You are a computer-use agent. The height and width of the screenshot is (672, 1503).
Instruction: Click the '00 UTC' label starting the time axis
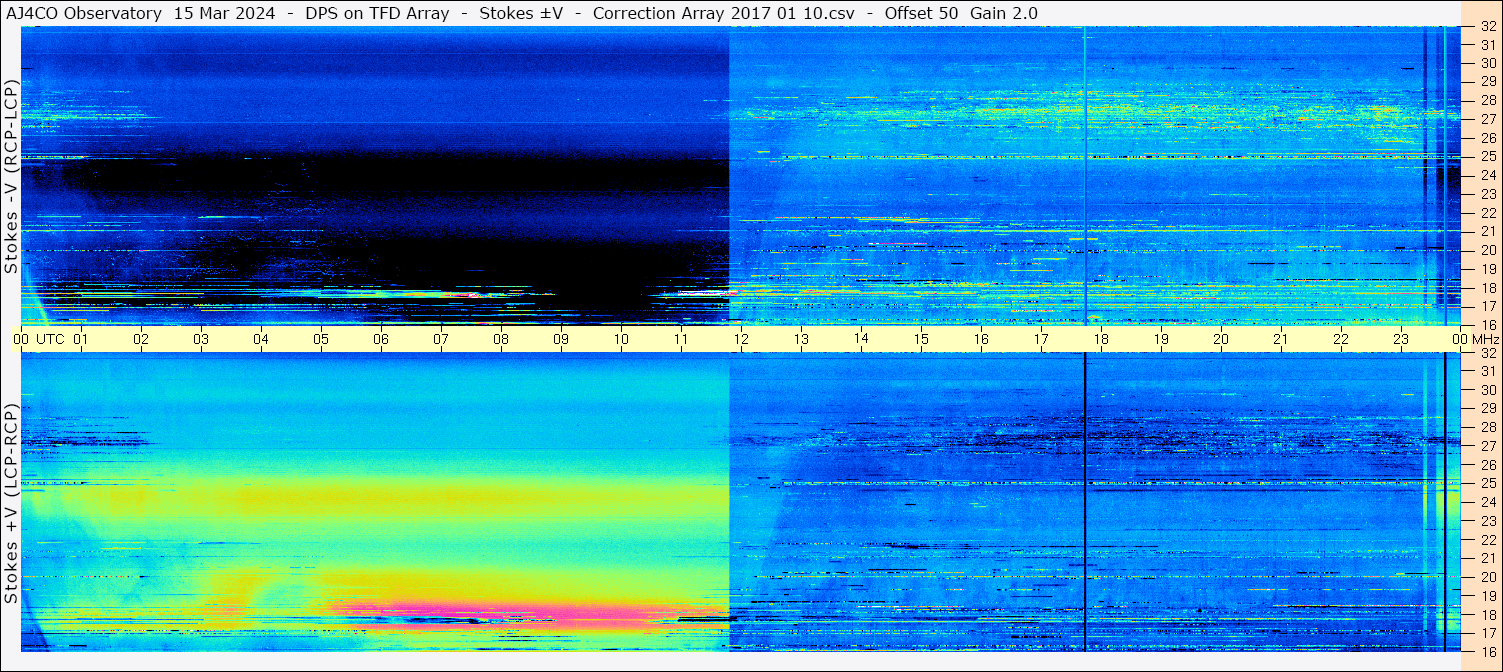tap(38, 339)
